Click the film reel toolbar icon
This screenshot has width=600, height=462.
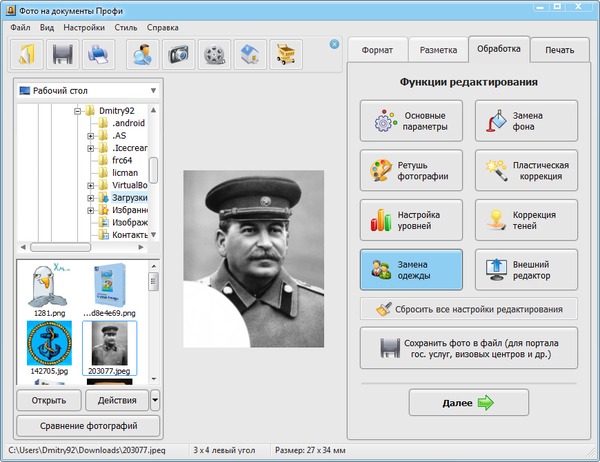click(216, 53)
